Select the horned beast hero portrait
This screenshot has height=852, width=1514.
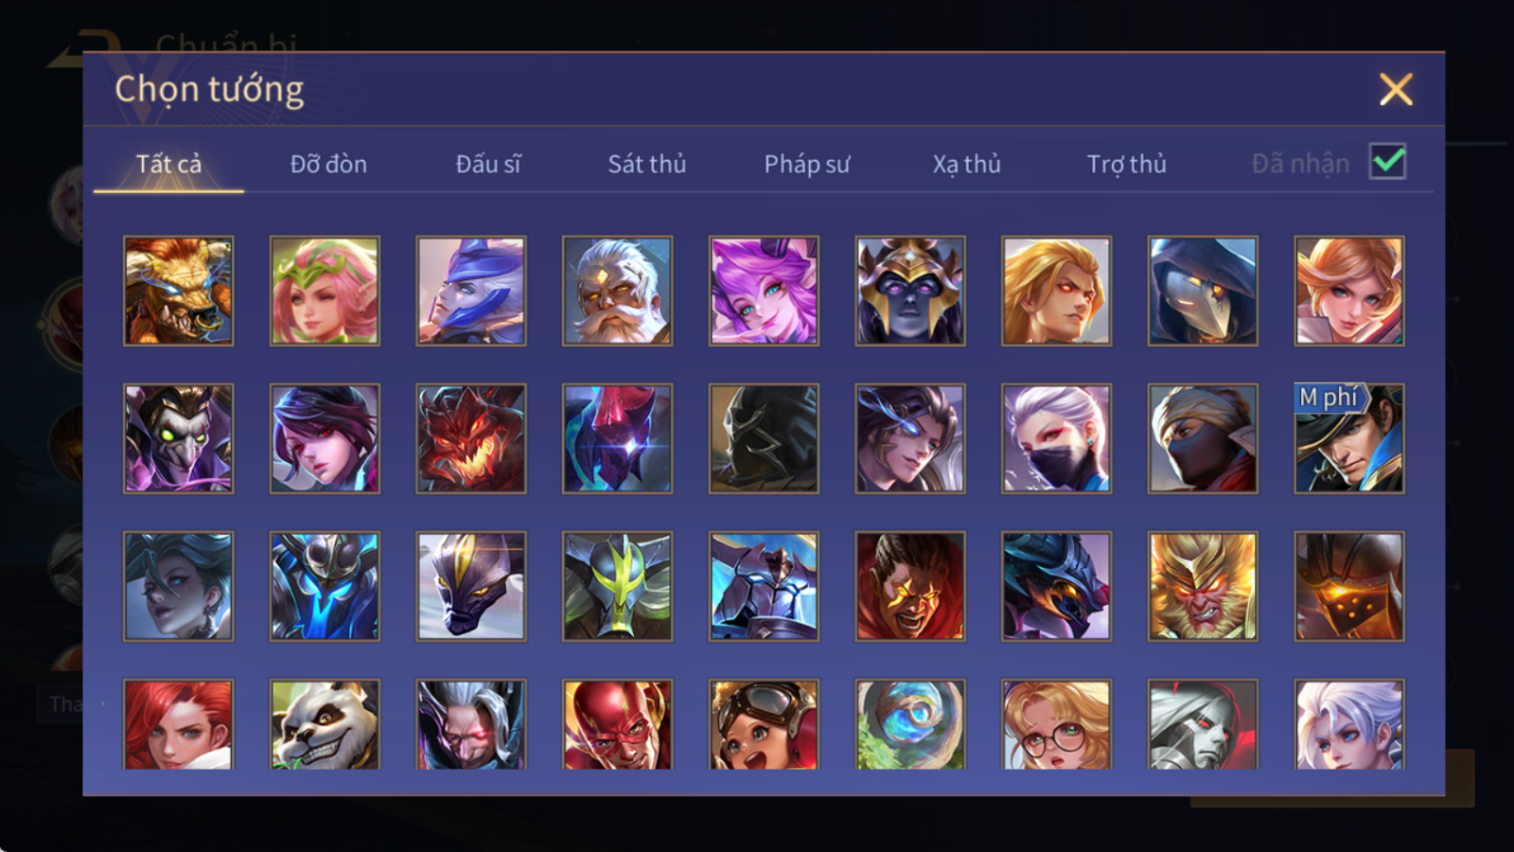(x=178, y=291)
